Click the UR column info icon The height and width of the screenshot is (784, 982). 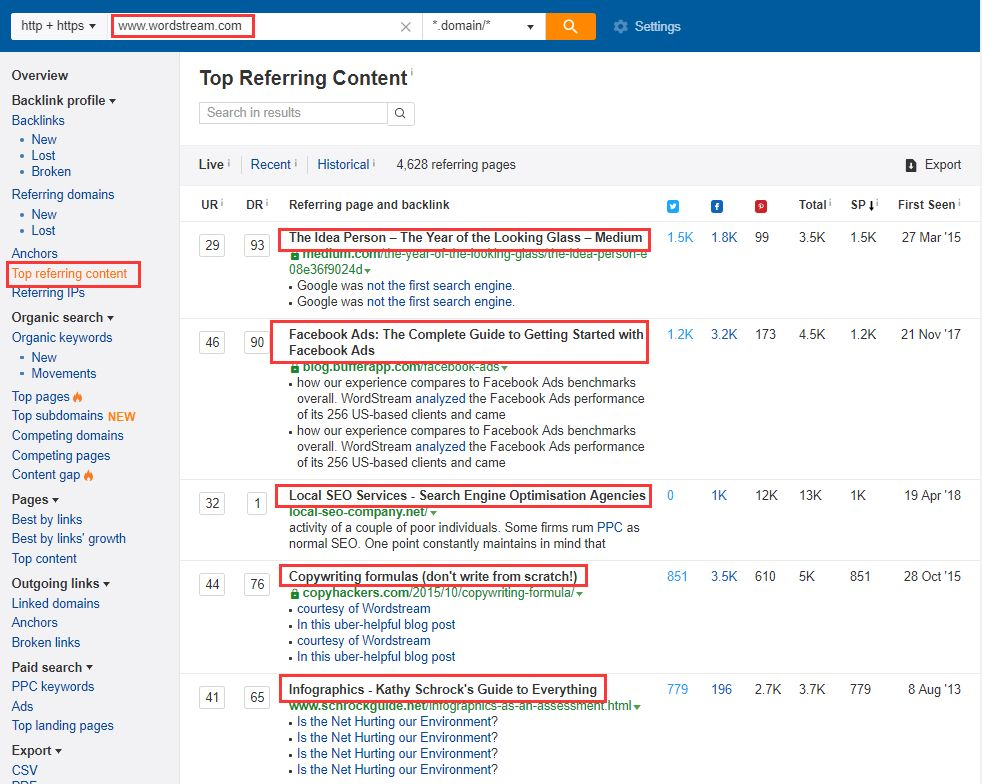[x=222, y=202]
